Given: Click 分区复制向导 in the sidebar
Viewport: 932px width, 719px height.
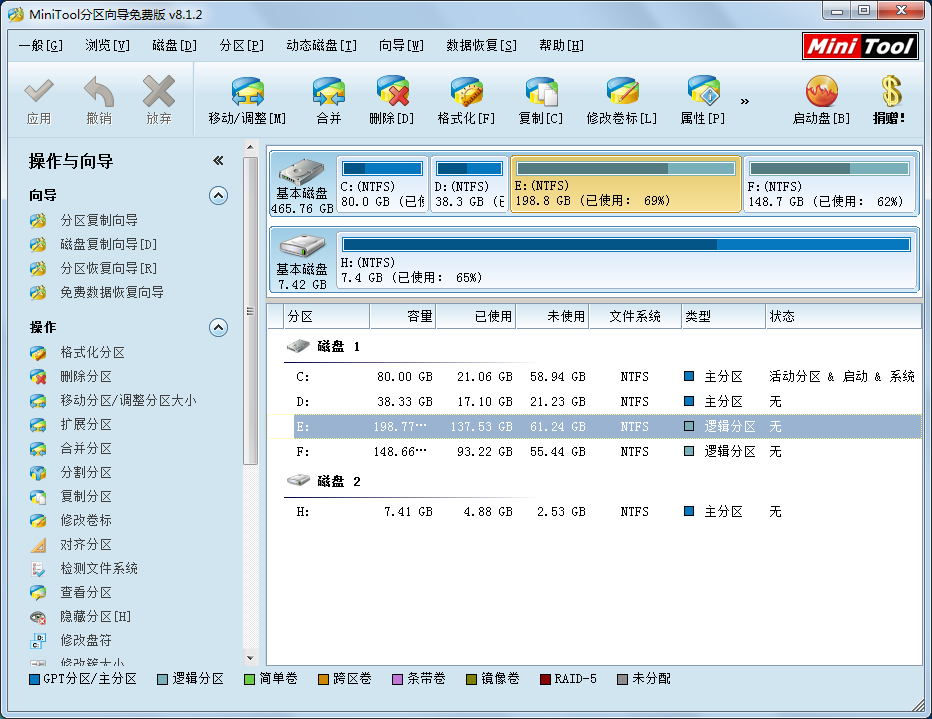Looking at the screenshot, I should tap(98, 221).
